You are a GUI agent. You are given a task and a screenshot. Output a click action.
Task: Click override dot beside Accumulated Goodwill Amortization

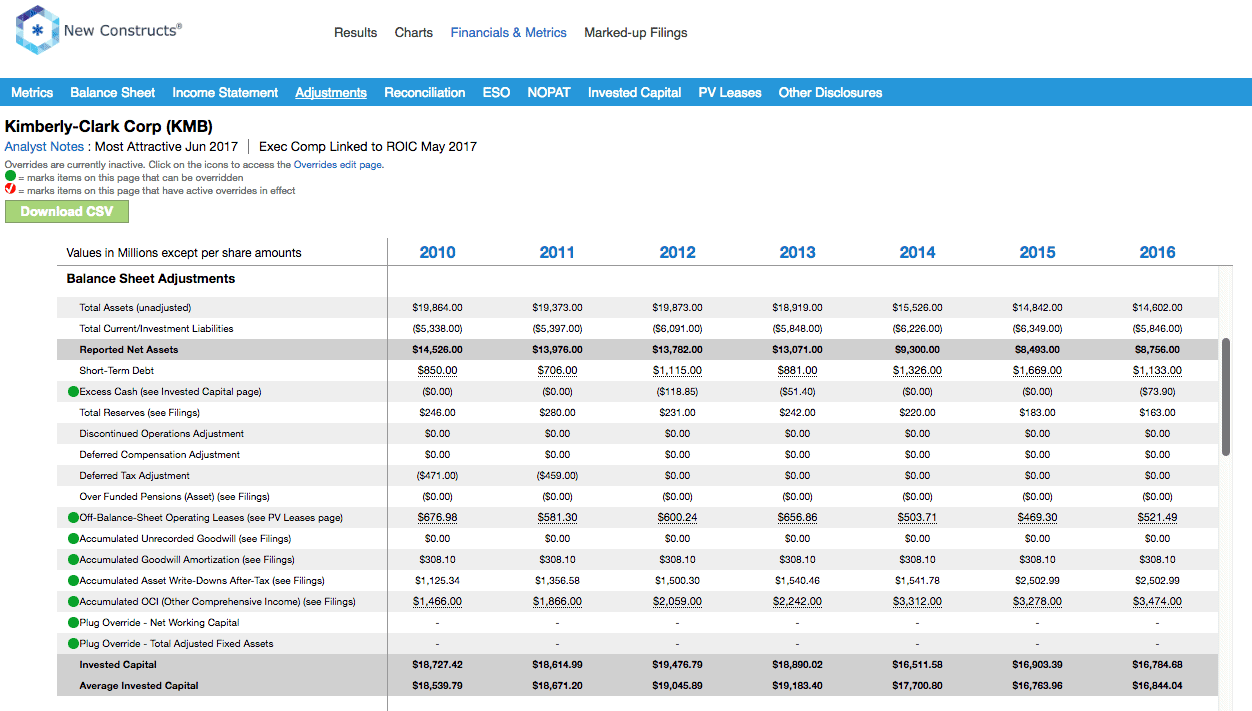click(73, 560)
